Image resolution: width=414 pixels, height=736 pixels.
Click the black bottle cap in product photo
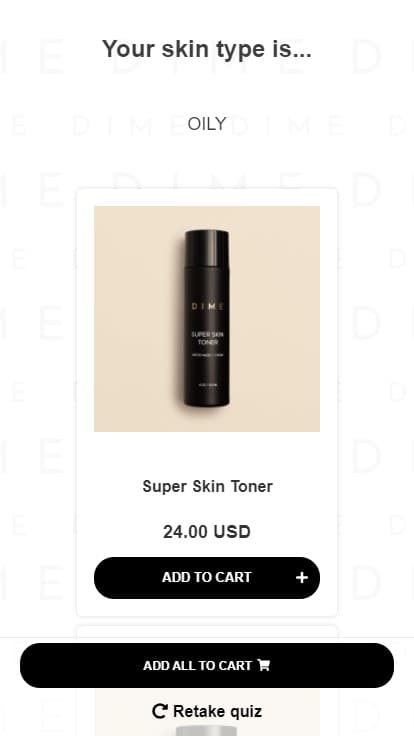pyautogui.click(x=207, y=248)
